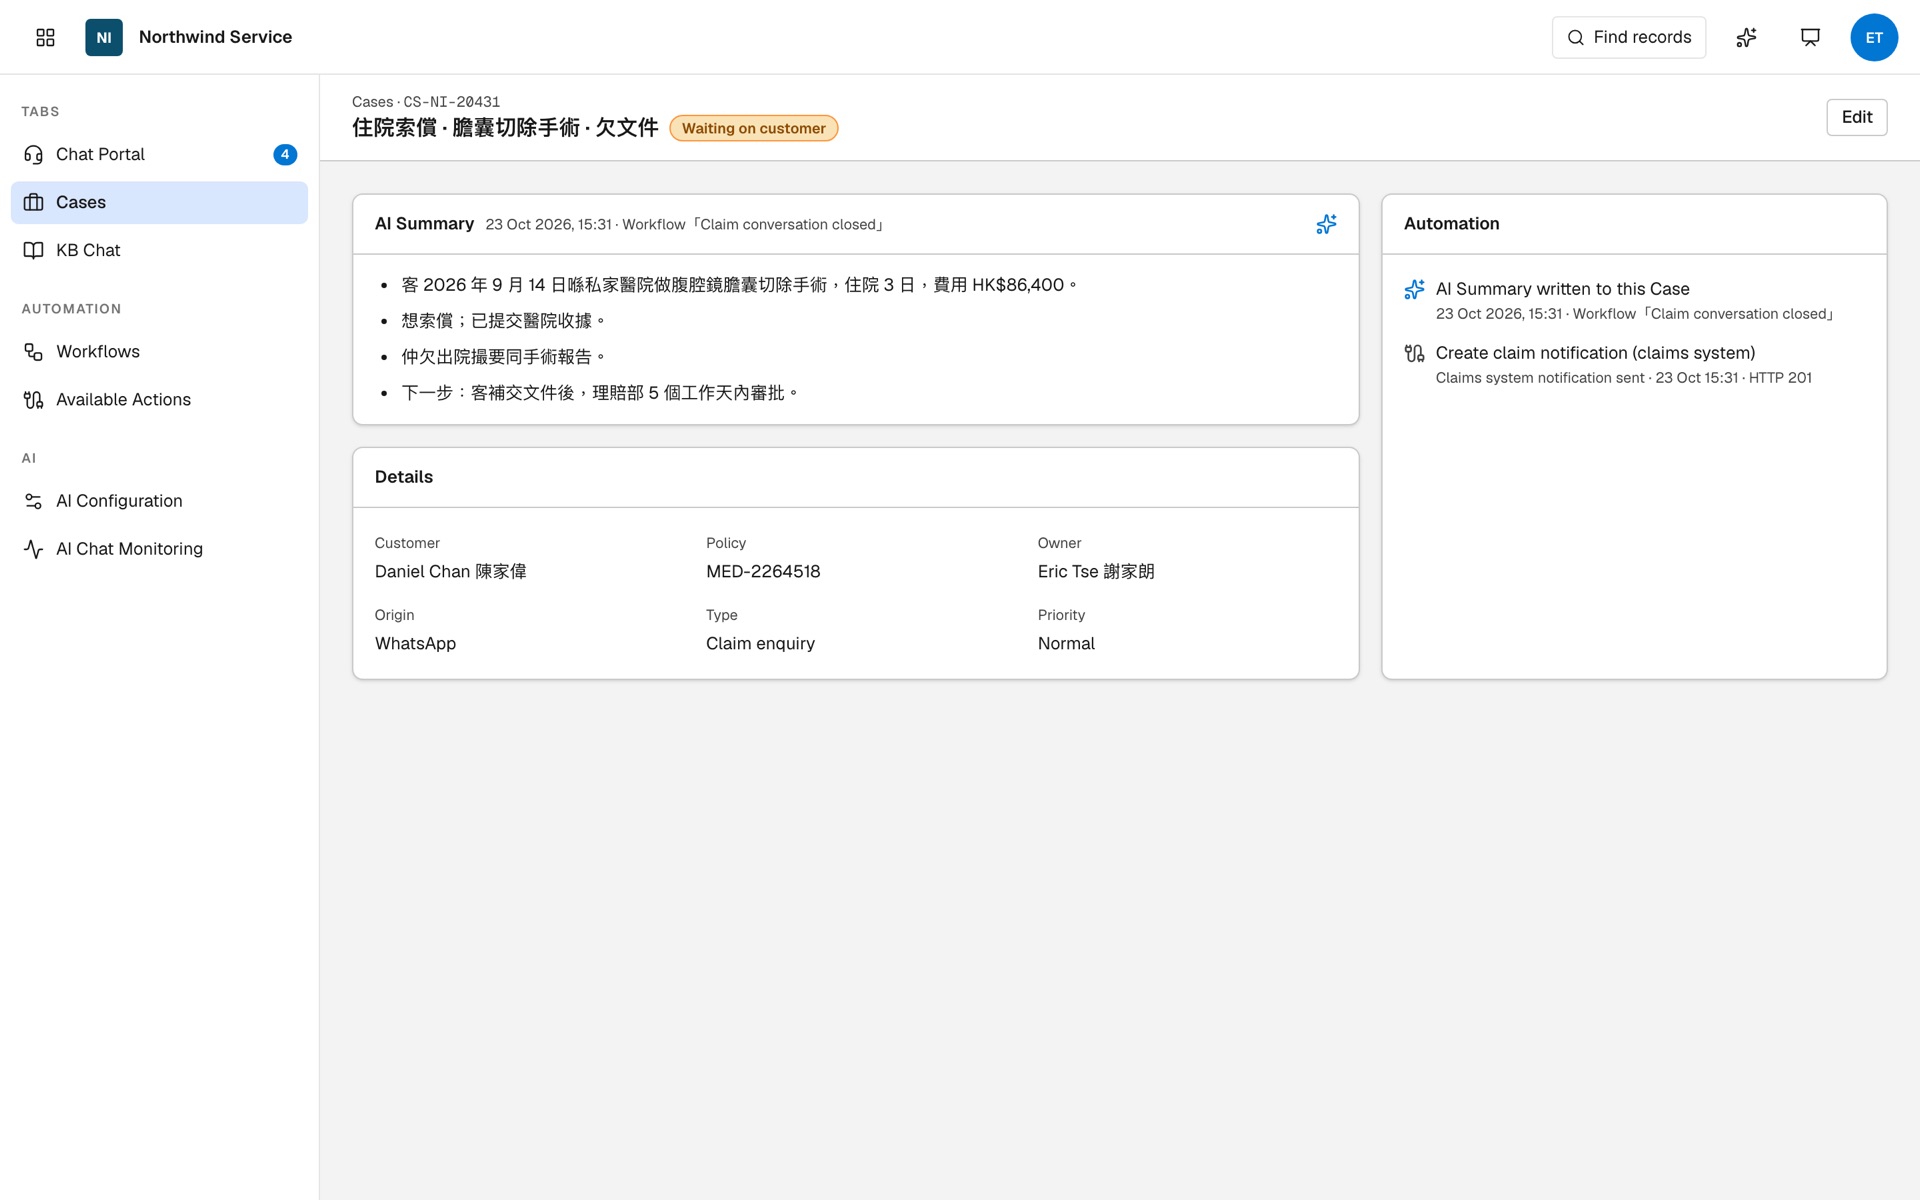
Task: Click the pulse icon beside AI Chat Monitoring
Action: coord(33,549)
